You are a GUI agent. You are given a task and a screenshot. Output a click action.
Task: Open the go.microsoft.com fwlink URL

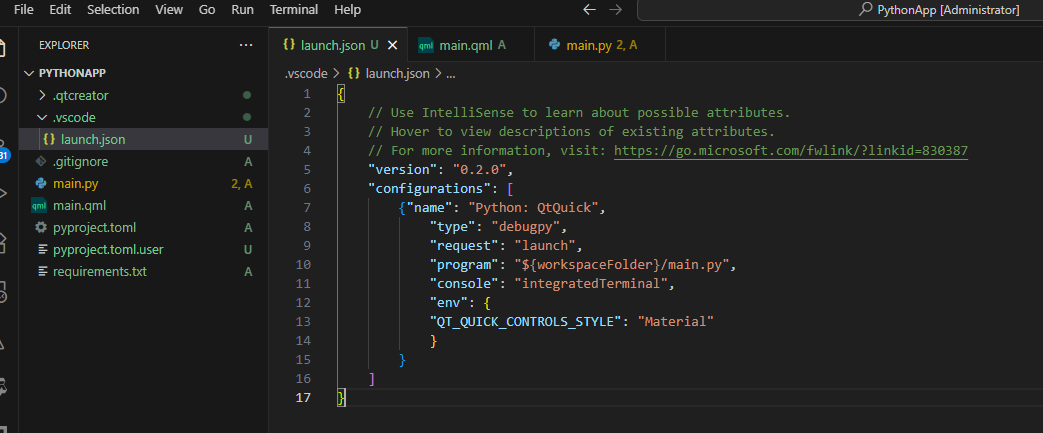(790, 151)
